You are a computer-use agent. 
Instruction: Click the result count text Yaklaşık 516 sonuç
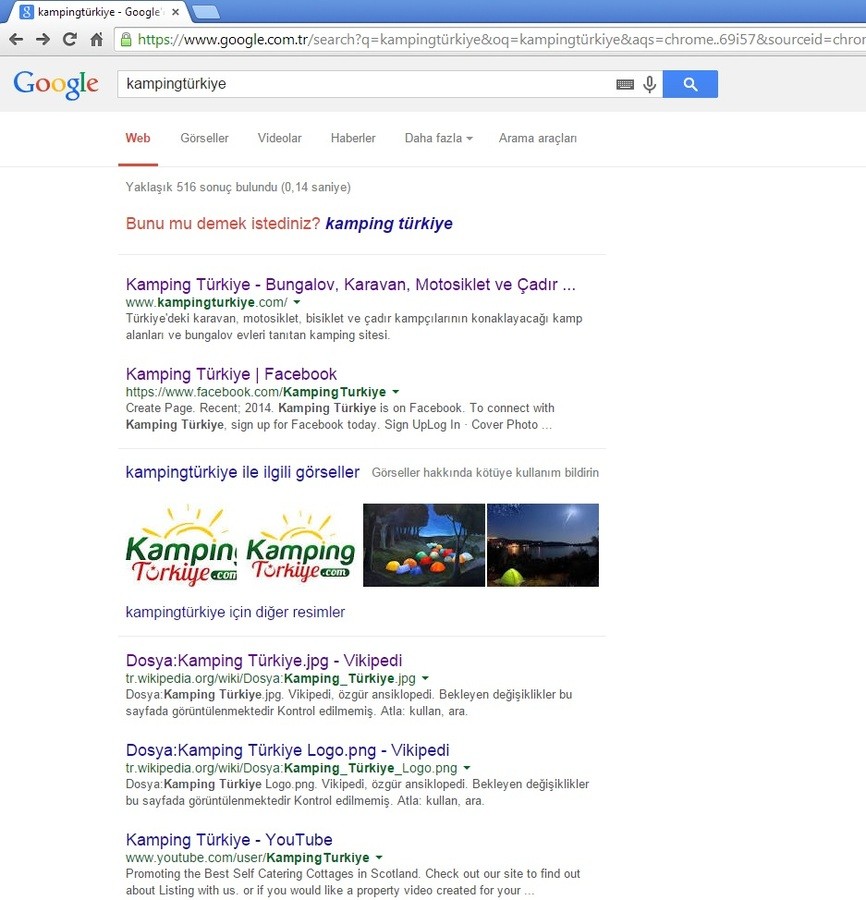point(238,187)
